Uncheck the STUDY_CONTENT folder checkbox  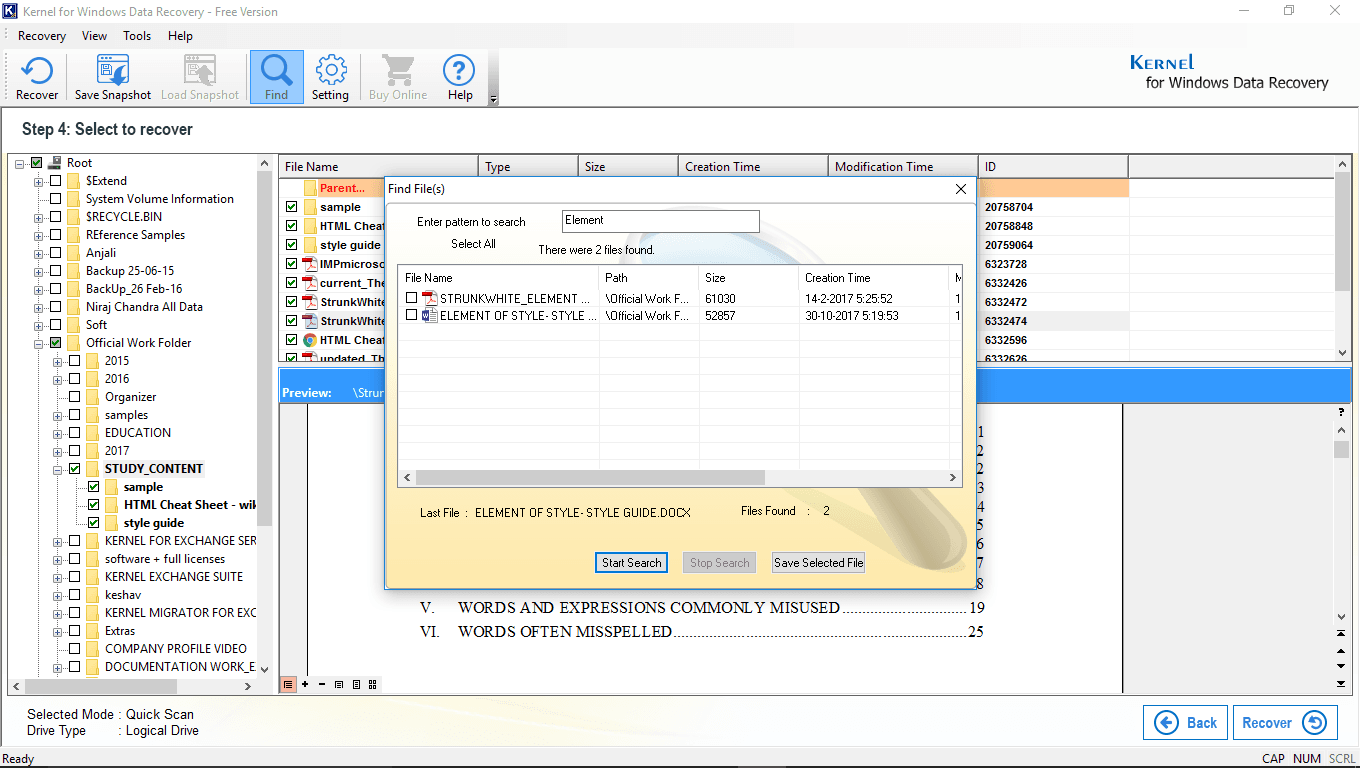(x=75, y=469)
